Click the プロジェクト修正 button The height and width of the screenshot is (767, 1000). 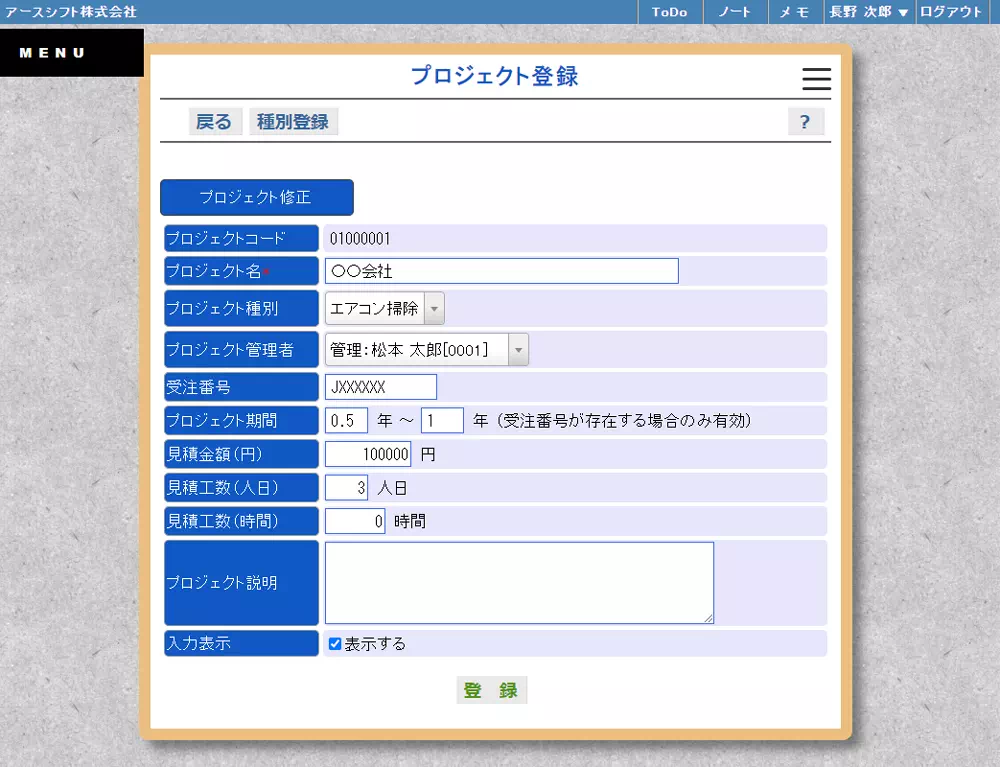pyautogui.click(x=256, y=197)
